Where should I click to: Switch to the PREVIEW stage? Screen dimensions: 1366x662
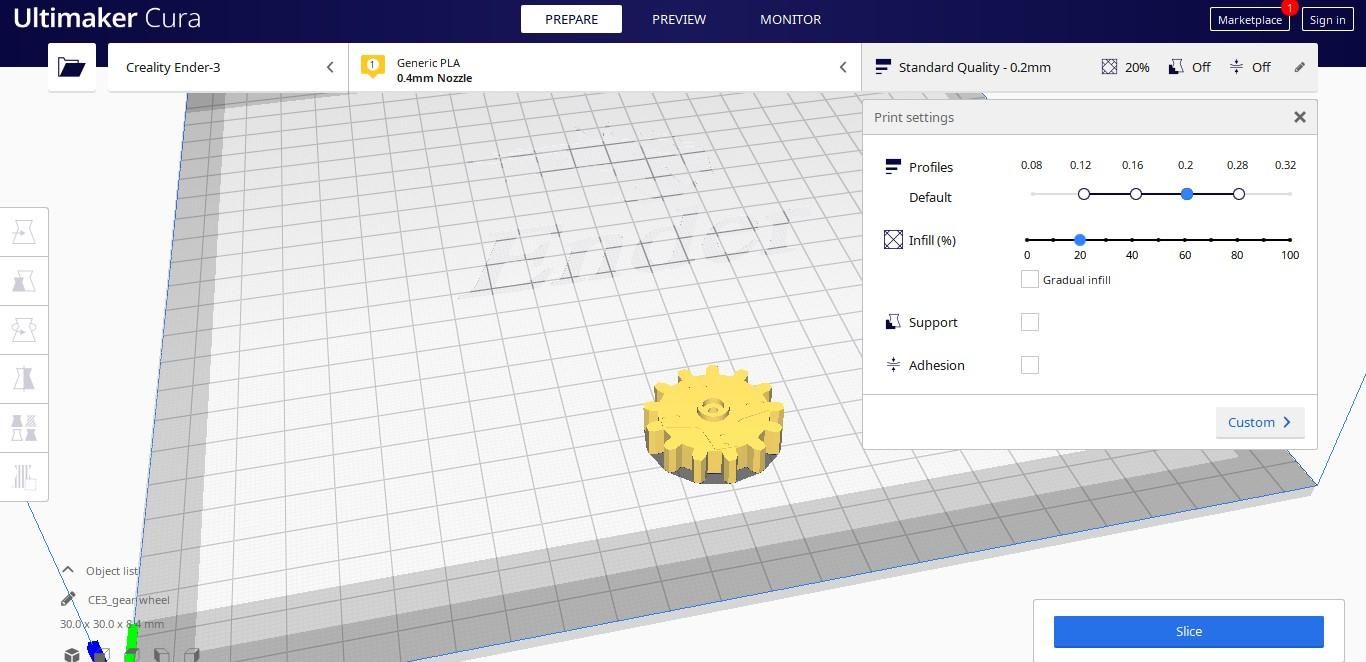679,19
